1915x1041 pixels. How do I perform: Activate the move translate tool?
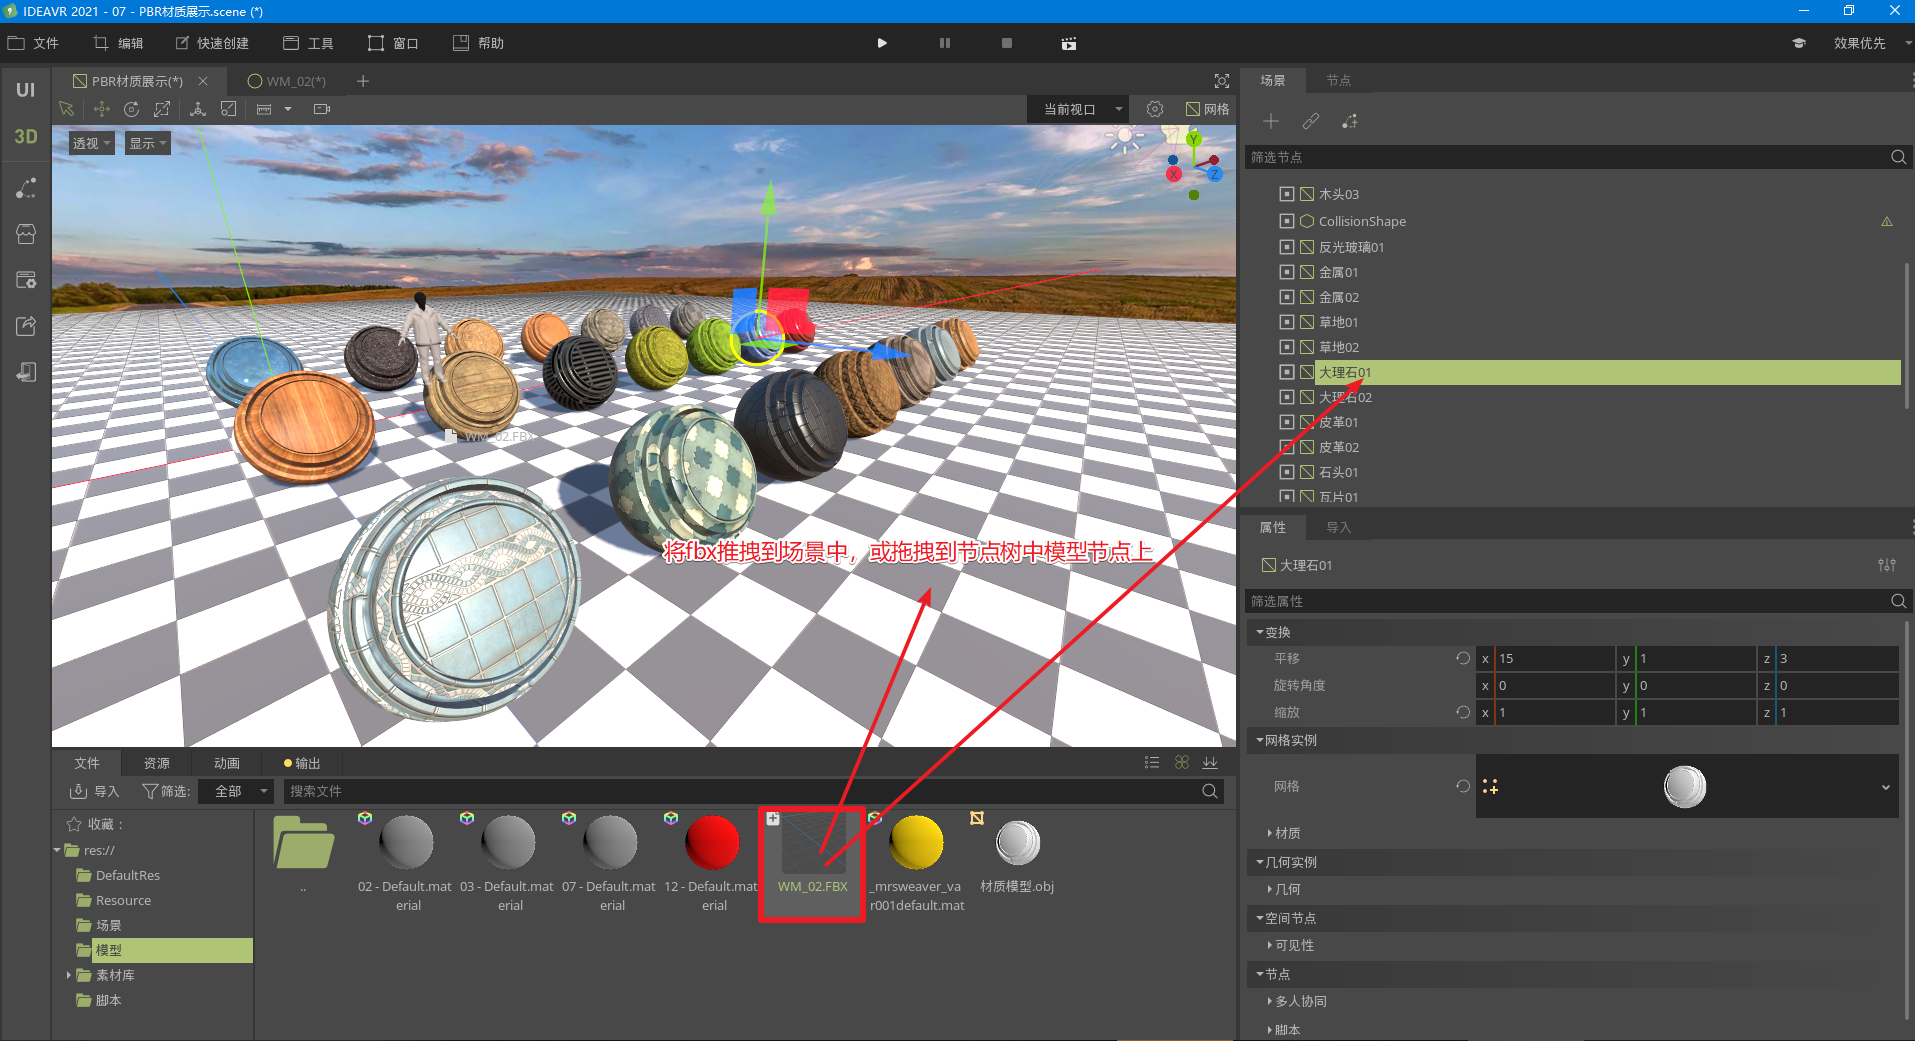[x=101, y=109]
